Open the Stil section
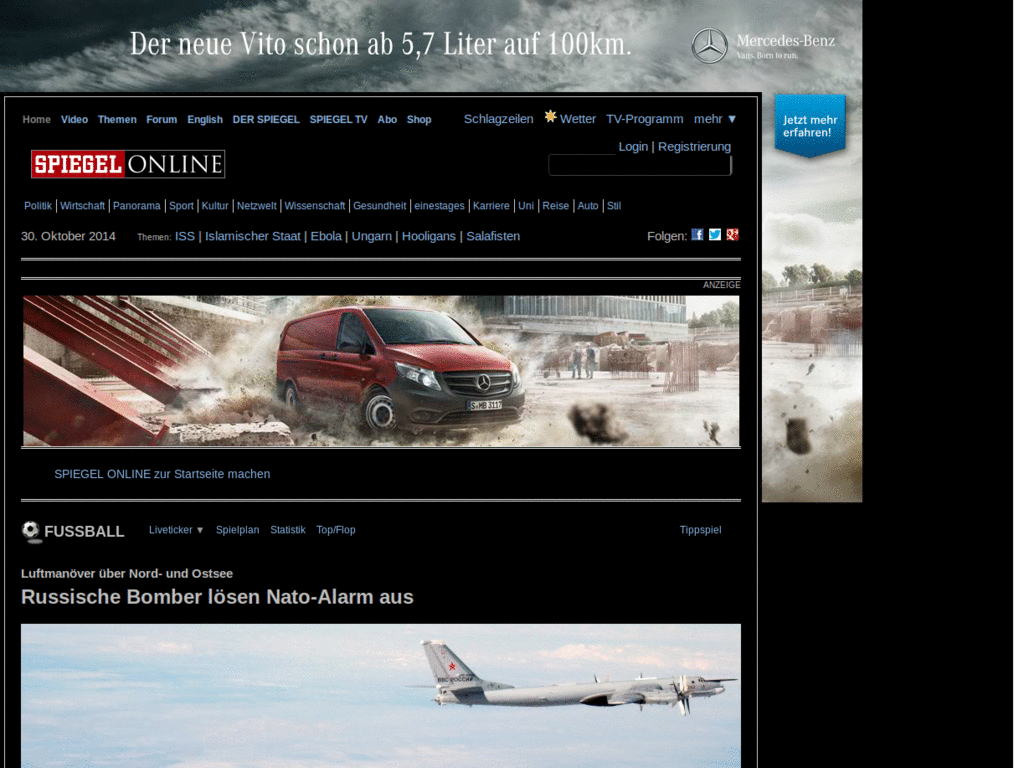The height and width of the screenshot is (768, 1024). tap(614, 206)
